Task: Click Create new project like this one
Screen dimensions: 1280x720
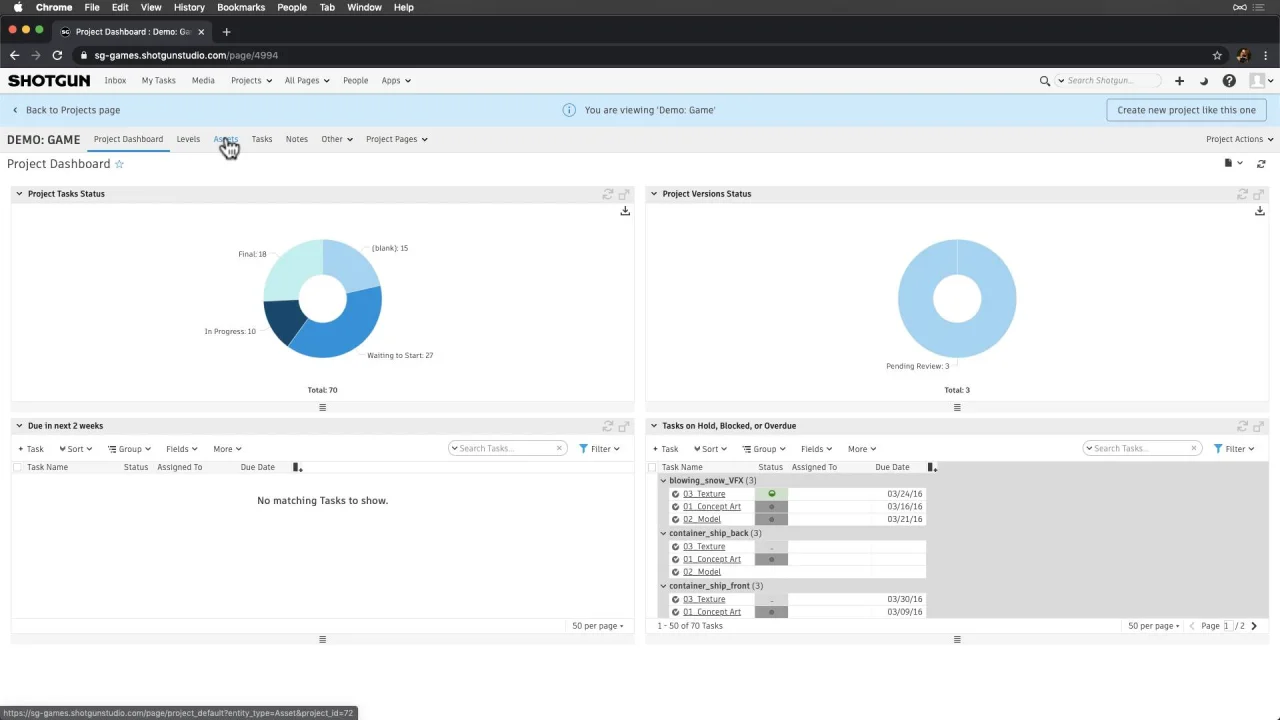Action: coord(1186,110)
